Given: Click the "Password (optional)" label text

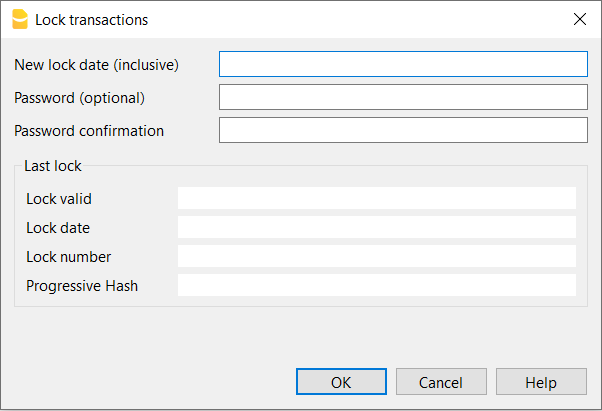Looking at the screenshot, I should point(80,98).
